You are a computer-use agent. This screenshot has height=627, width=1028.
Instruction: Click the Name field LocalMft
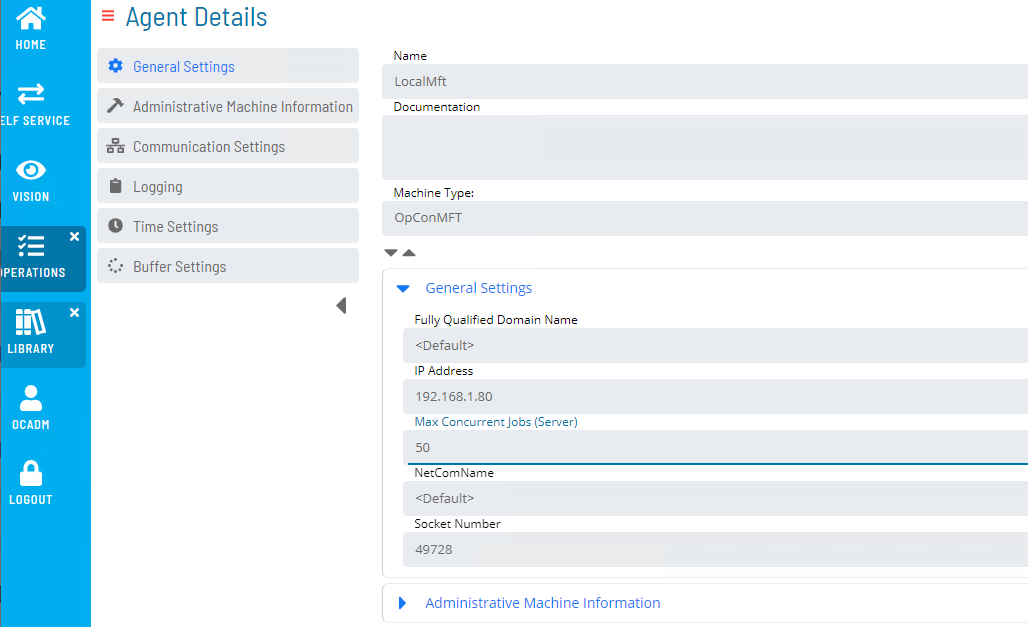coord(705,81)
